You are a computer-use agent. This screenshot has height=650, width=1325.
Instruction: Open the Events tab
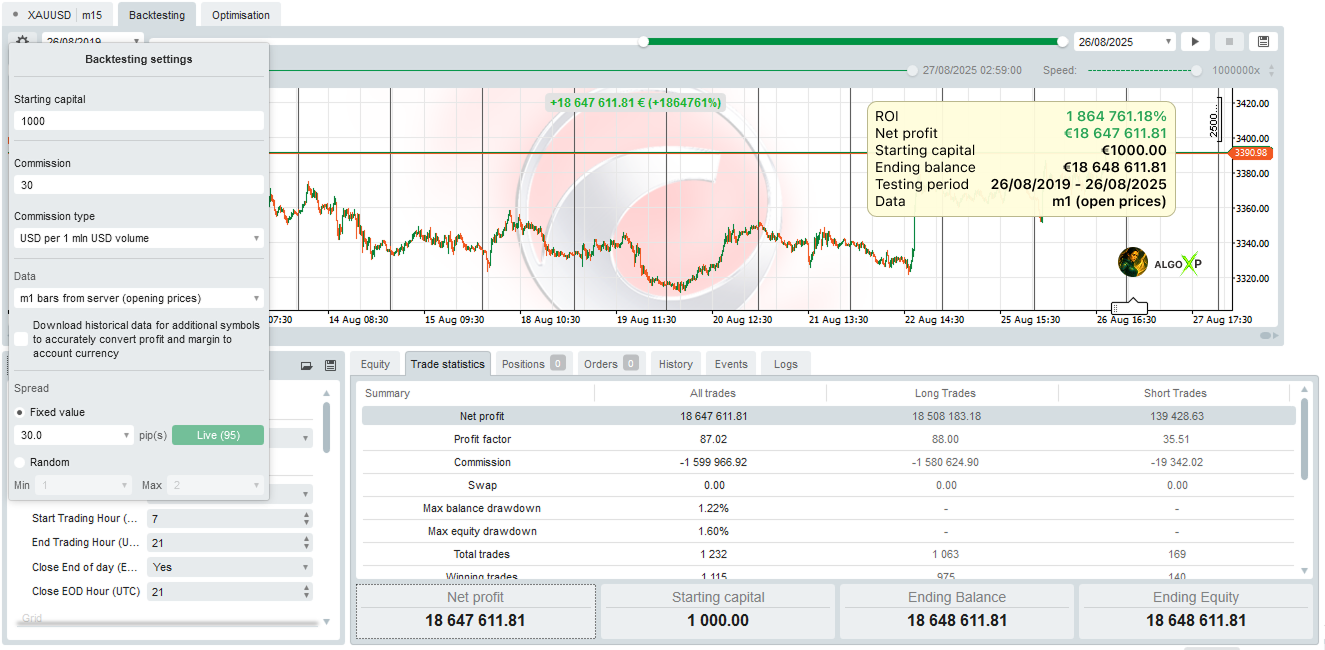[x=731, y=364]
